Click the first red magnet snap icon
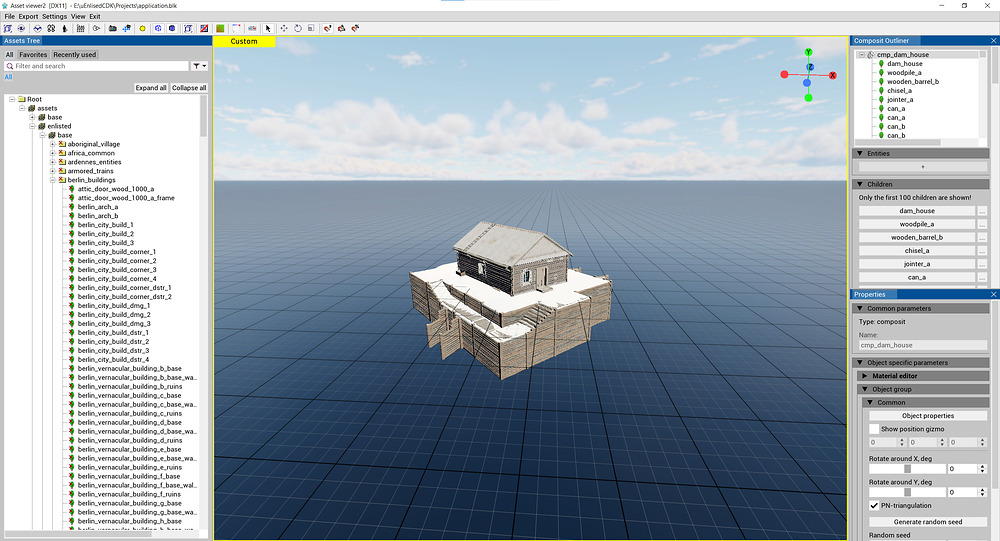 tap(327, 28)
